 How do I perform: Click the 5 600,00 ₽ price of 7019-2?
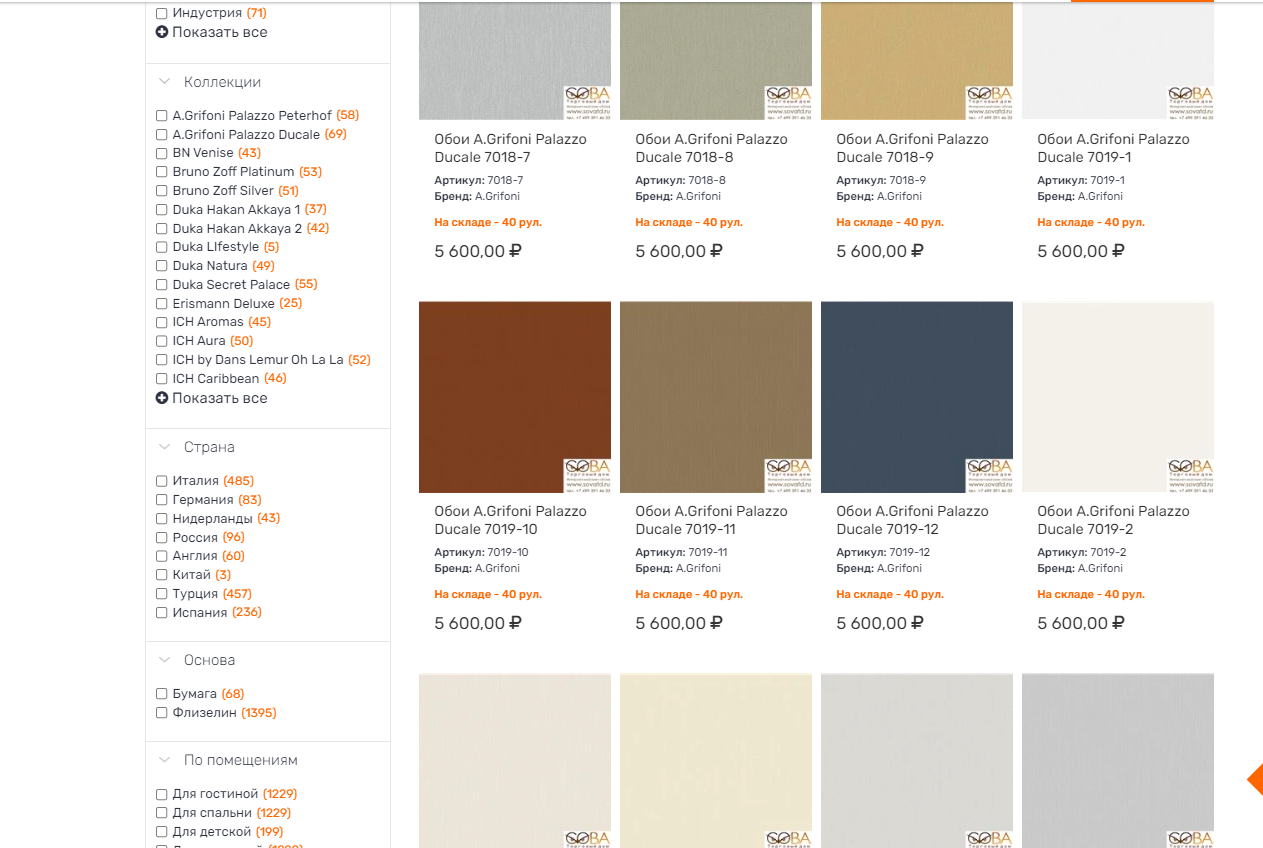pos(1081,623)
